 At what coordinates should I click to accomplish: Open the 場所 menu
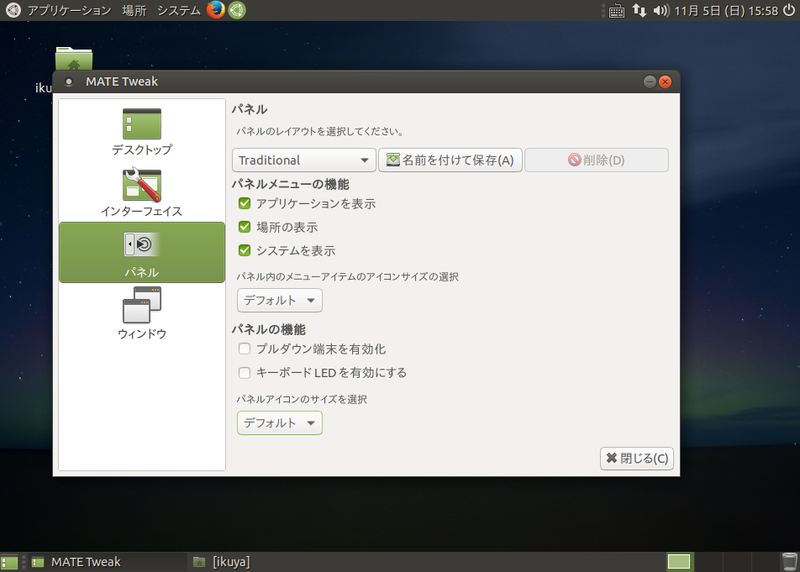coord(134,10)
